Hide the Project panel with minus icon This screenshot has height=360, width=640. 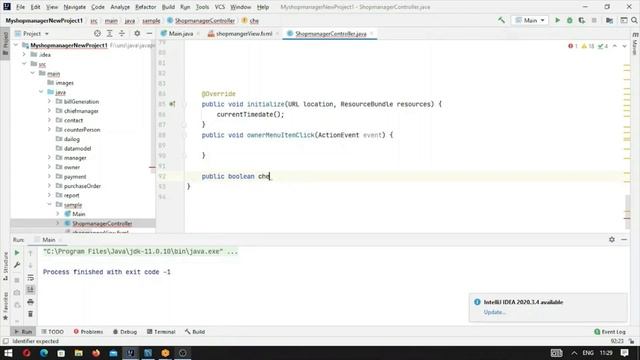click(x=149, y=33)
